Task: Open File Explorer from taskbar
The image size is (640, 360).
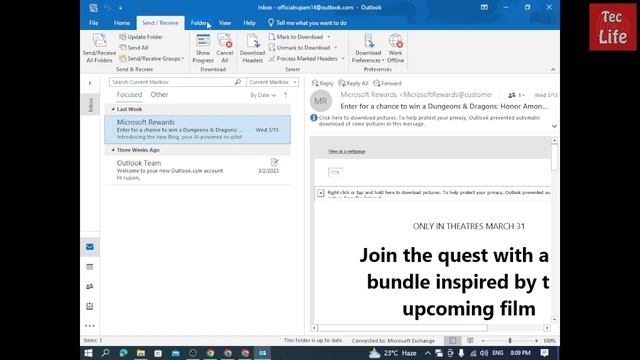Action: pos(140,353)
